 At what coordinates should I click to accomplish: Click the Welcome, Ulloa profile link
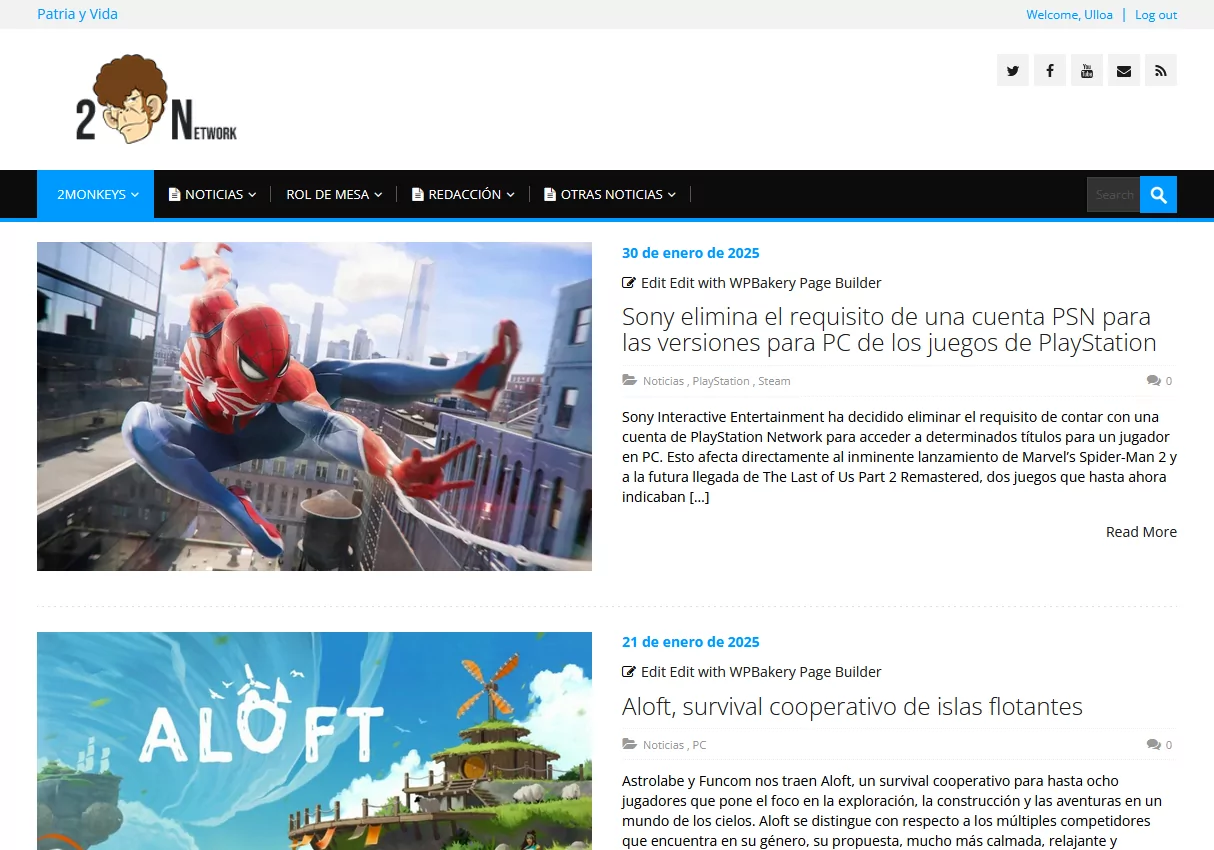click(1069, 15)
